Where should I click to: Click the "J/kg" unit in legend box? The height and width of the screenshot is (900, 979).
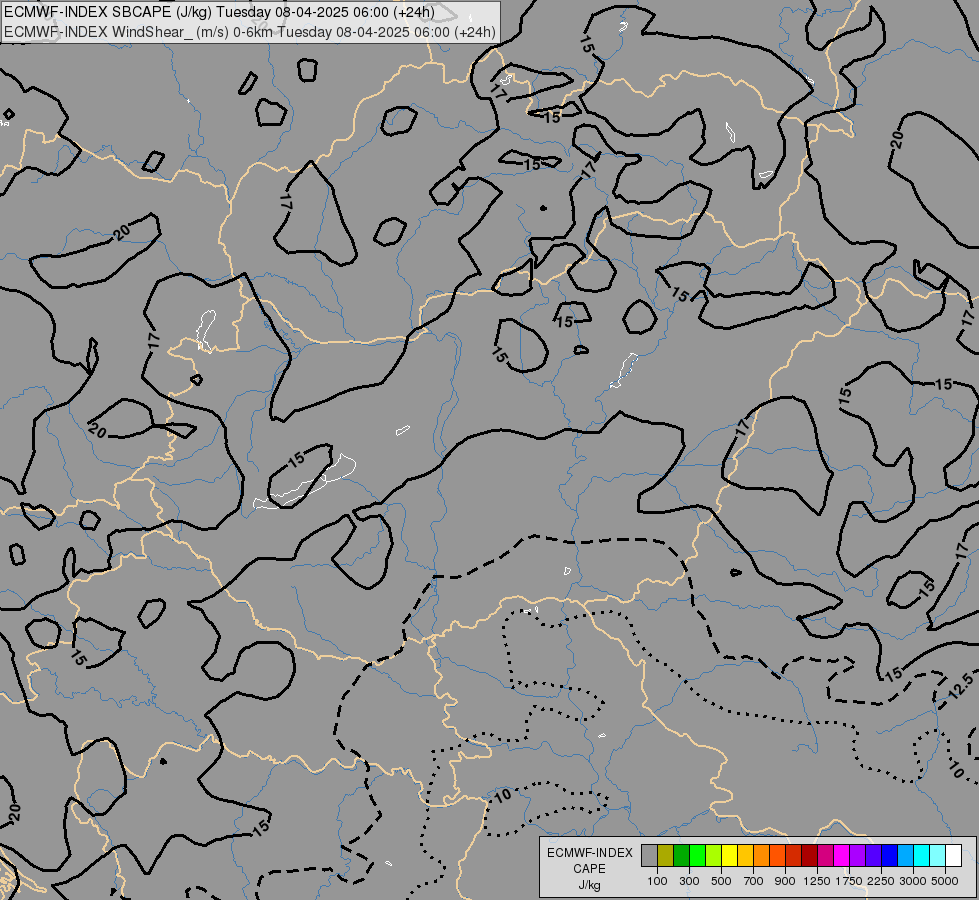click(589, 885)
